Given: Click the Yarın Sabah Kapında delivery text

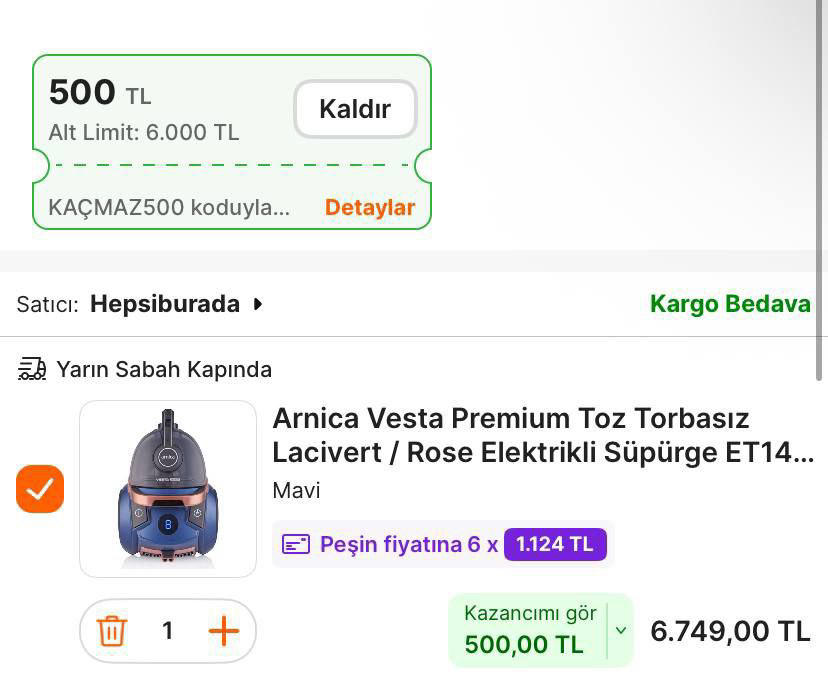Looking at the screenshot, I should (x=164, y=369).
